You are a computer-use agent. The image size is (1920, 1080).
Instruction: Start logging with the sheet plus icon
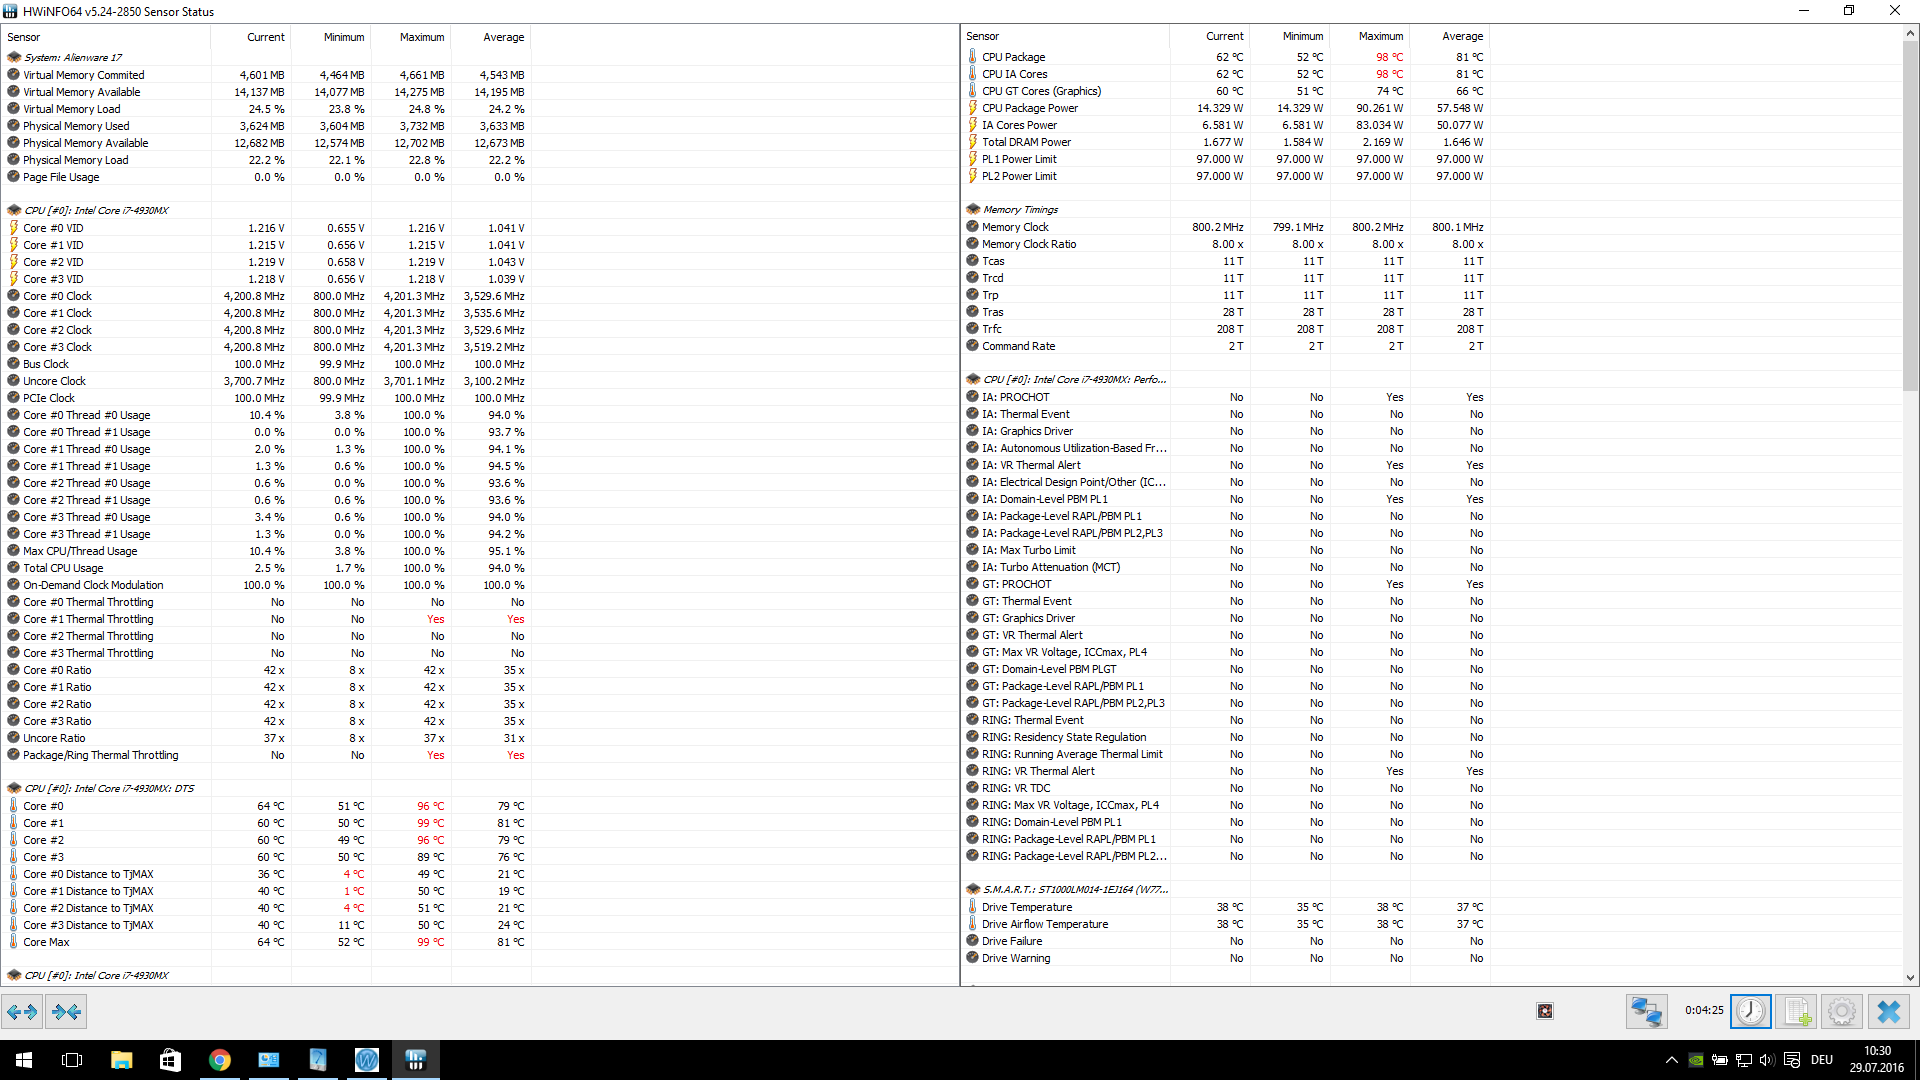point(1797,1012)
